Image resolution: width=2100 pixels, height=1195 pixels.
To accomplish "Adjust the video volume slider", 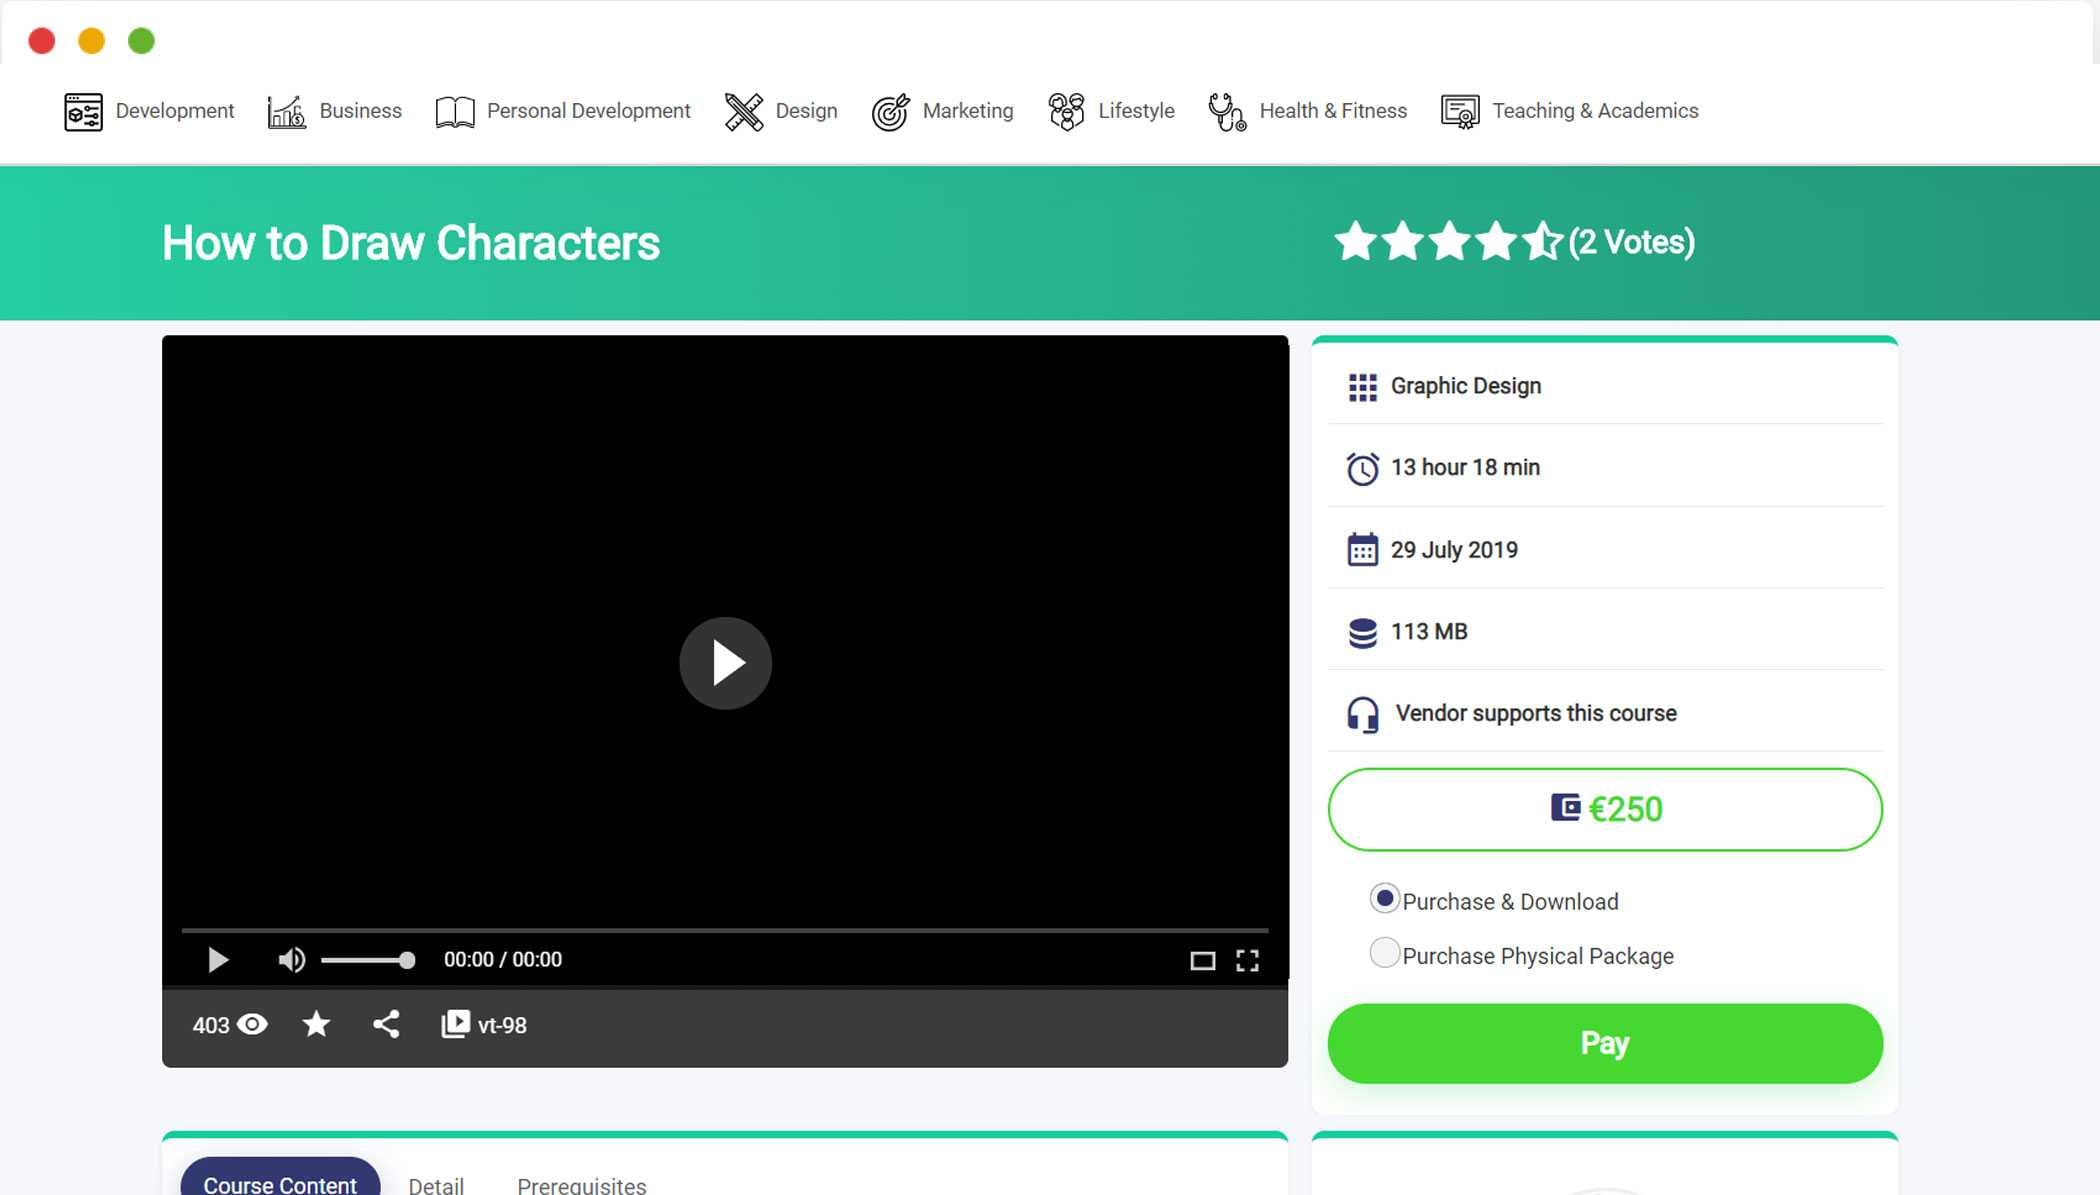I will click(x=368, y=960).
